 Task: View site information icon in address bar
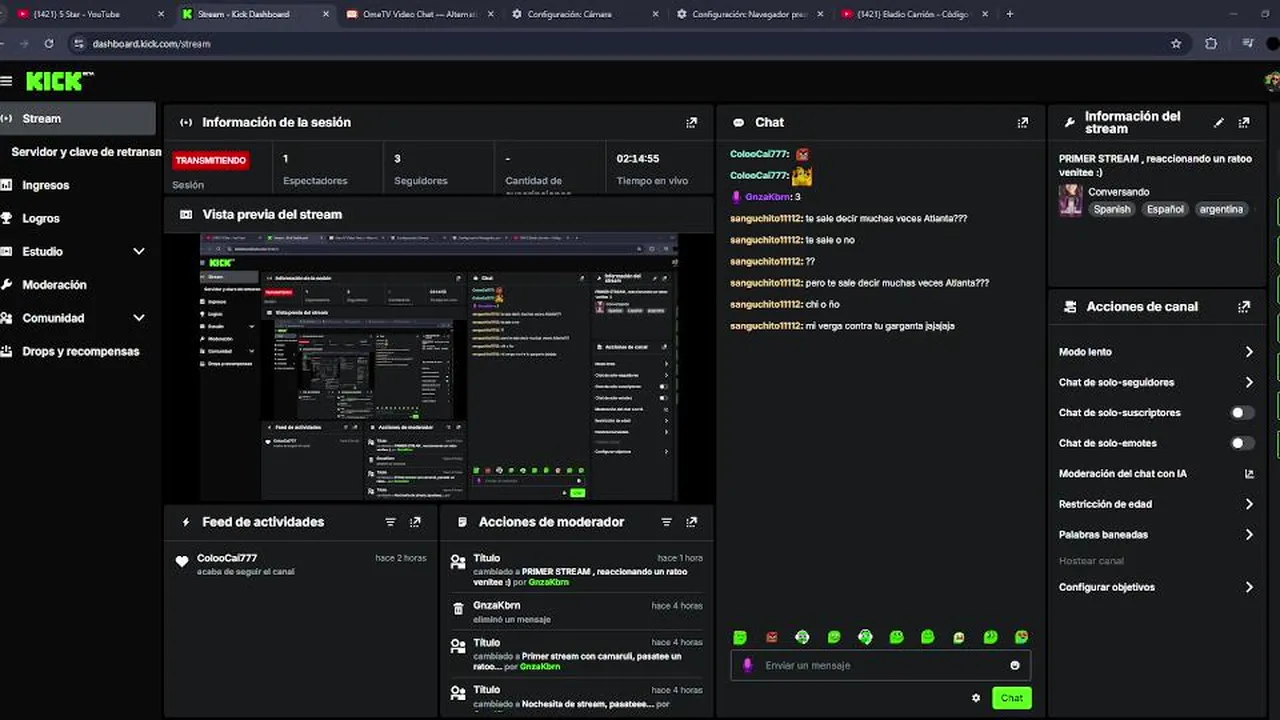click(79, 44)
